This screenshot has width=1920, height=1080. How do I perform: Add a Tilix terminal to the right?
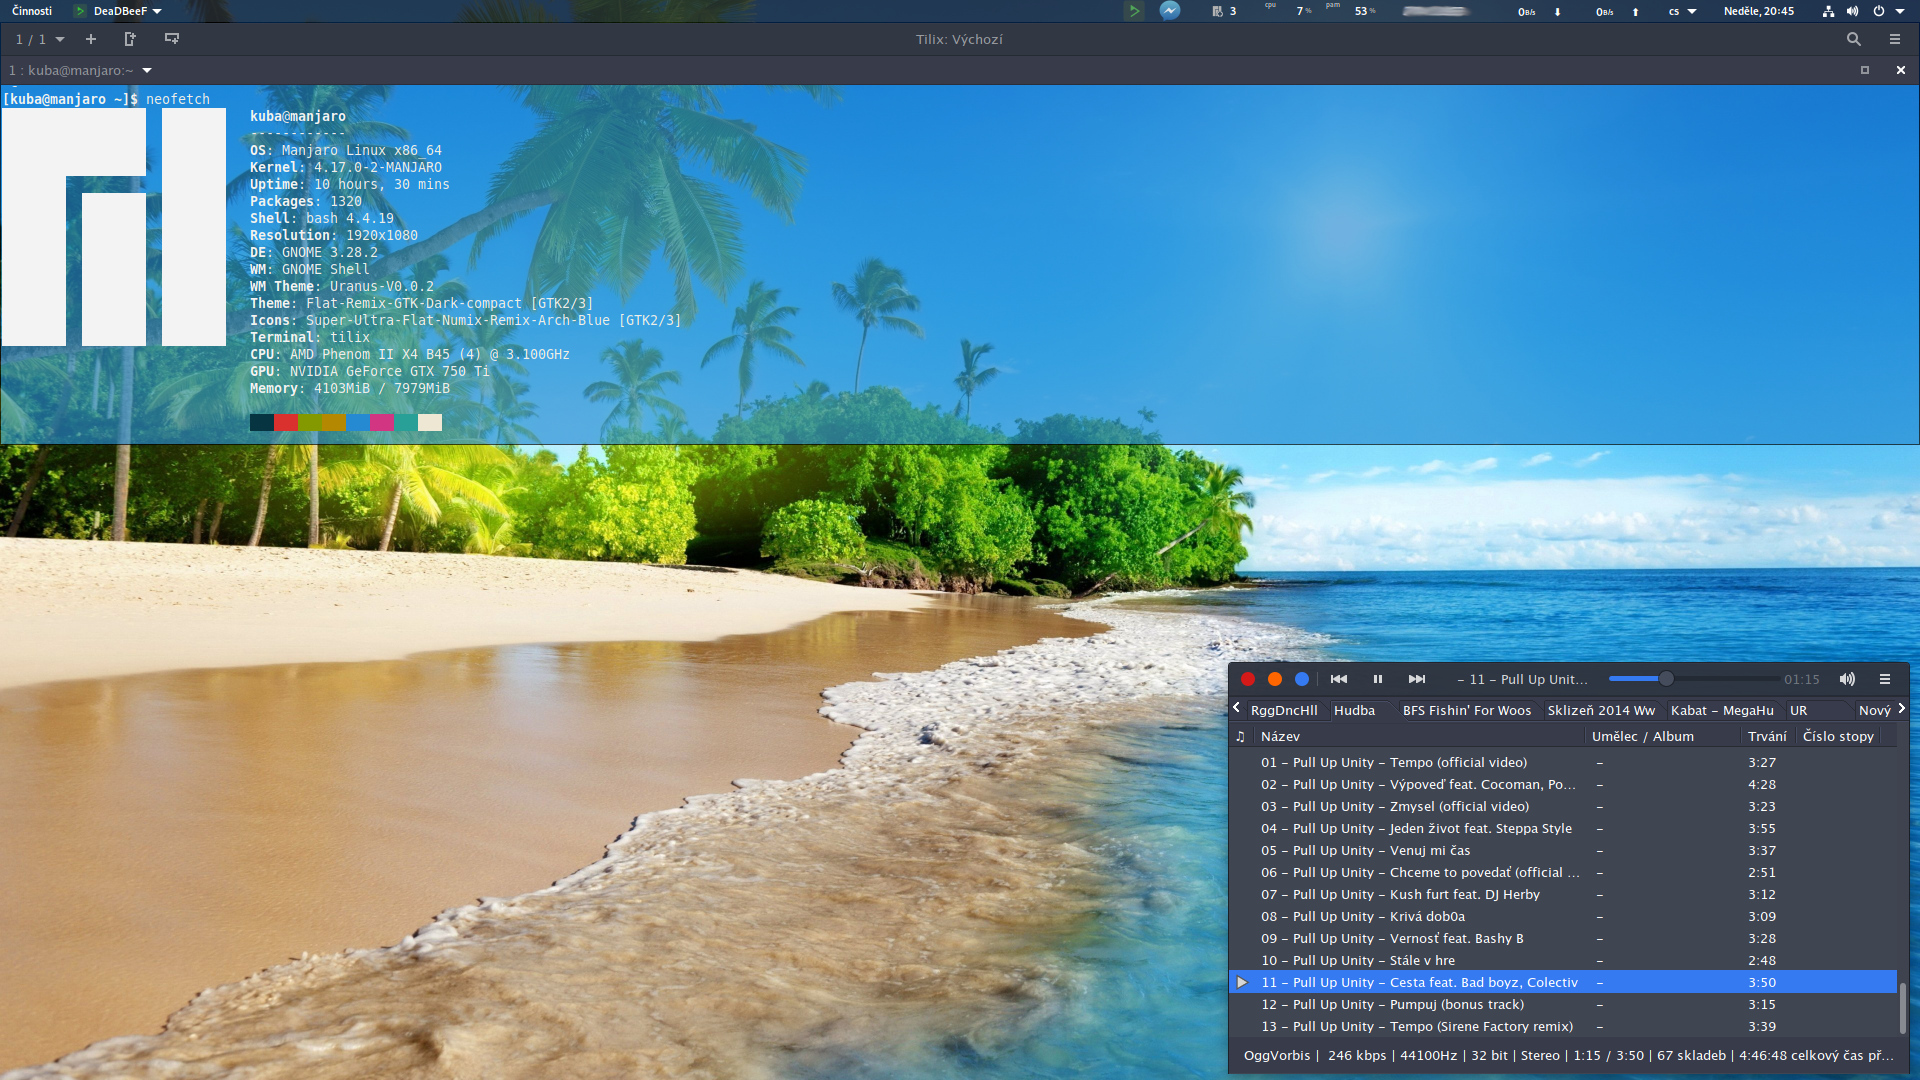point(130,39)
